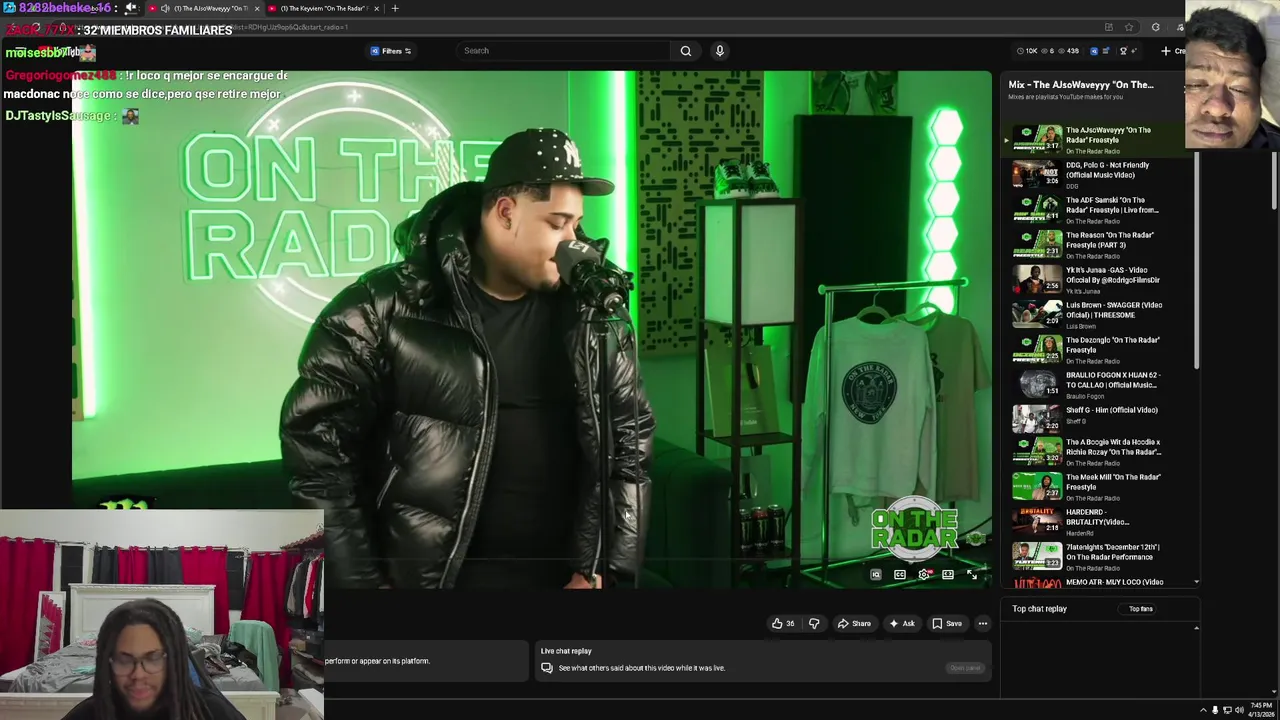Click the Ask button under the video
Viewport: 1280px width, 720px height.
point(902,624)
